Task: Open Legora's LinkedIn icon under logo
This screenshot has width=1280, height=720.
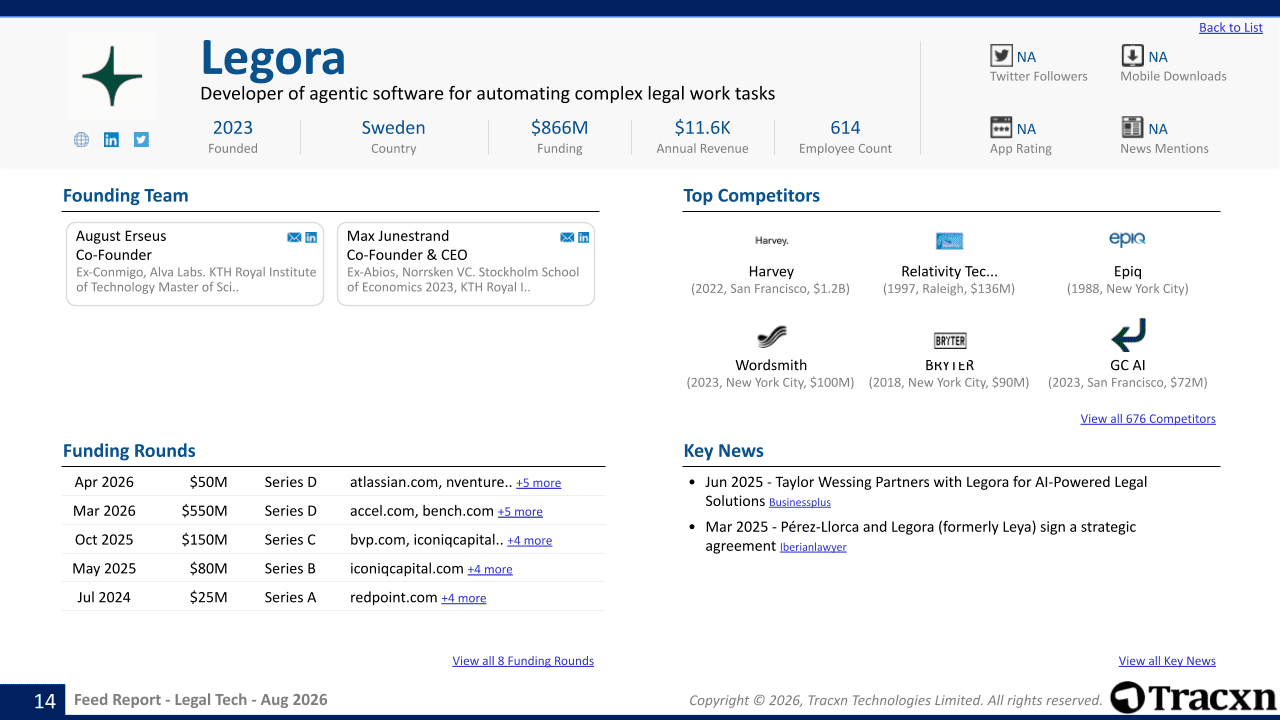Action: 111,140
